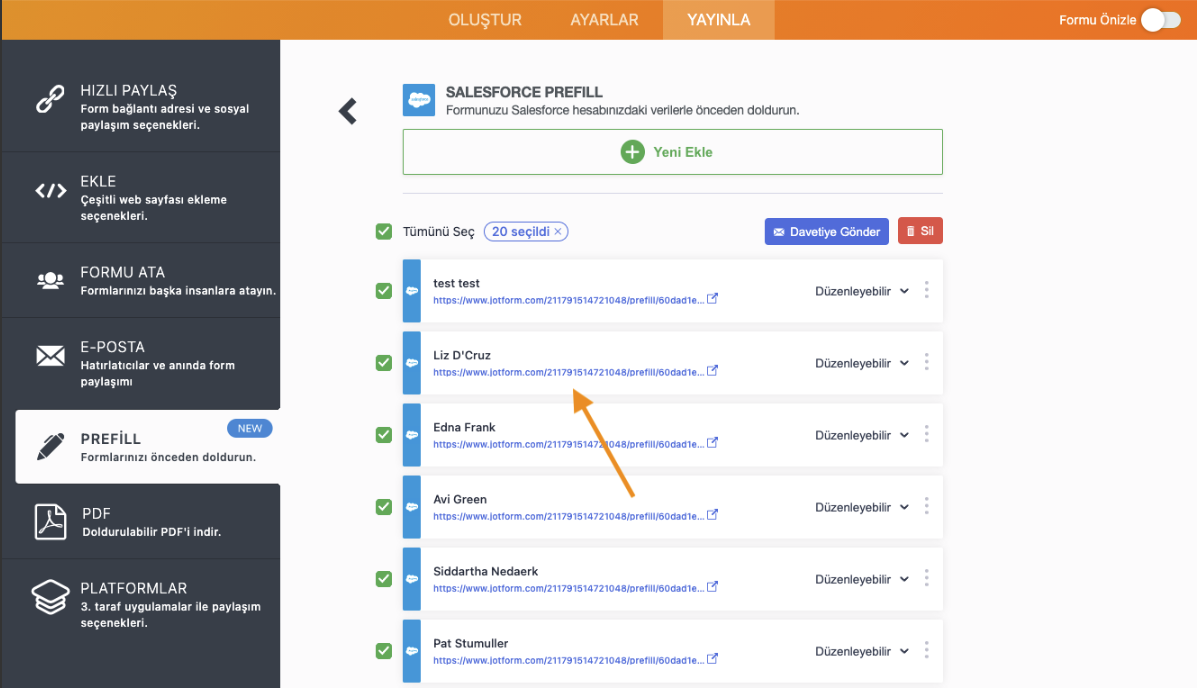Uncheck the checkbox for Edna Frank
Image resolution: width=1197 pixels, height=688 pixels.
click(x=384, y=434)
